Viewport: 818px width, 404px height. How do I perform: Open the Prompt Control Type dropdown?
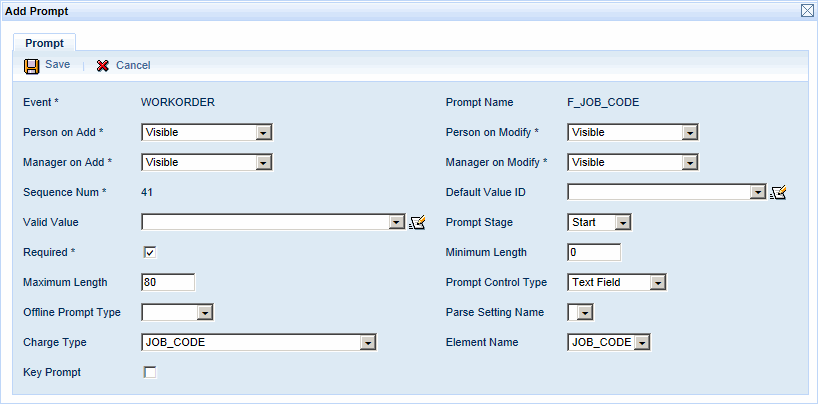tap(657, 282)
